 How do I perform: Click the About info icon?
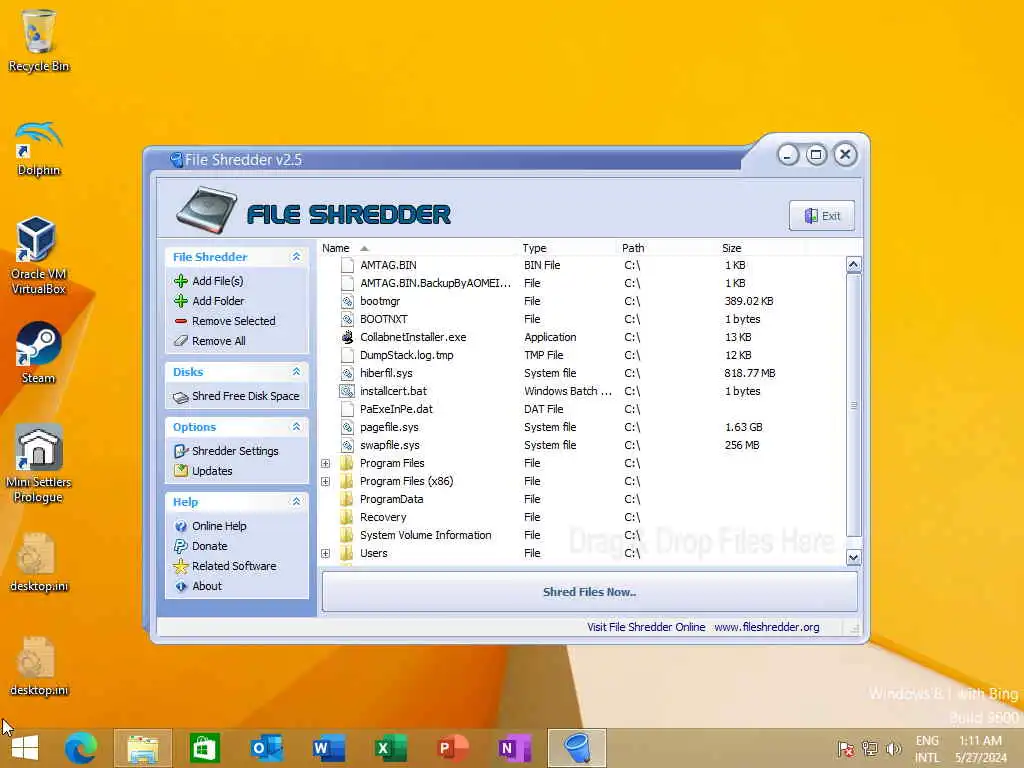[181, 586]
